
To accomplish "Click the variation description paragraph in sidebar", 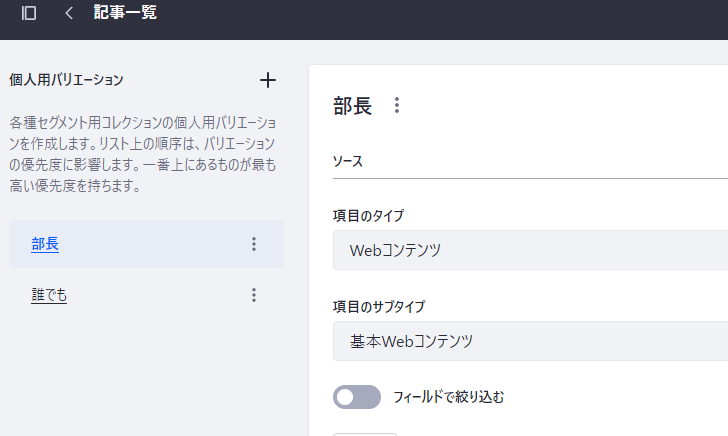I will point(143,154).
